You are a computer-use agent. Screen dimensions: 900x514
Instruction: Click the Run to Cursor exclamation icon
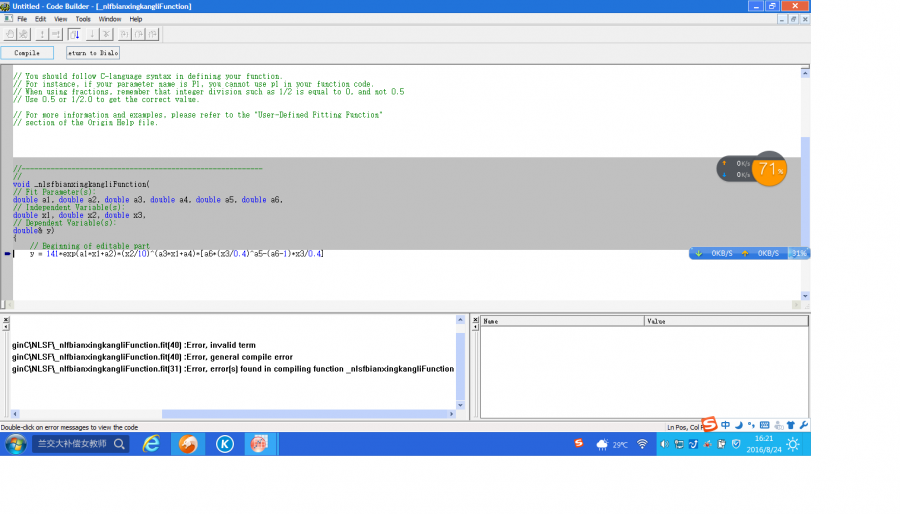point(56,34)
